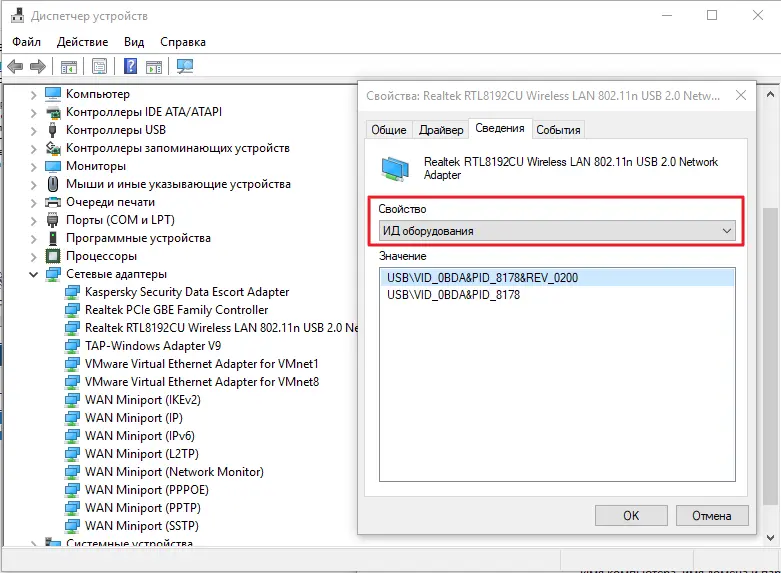Select WAN Miniport (PPTP) row

pos(142,508)
